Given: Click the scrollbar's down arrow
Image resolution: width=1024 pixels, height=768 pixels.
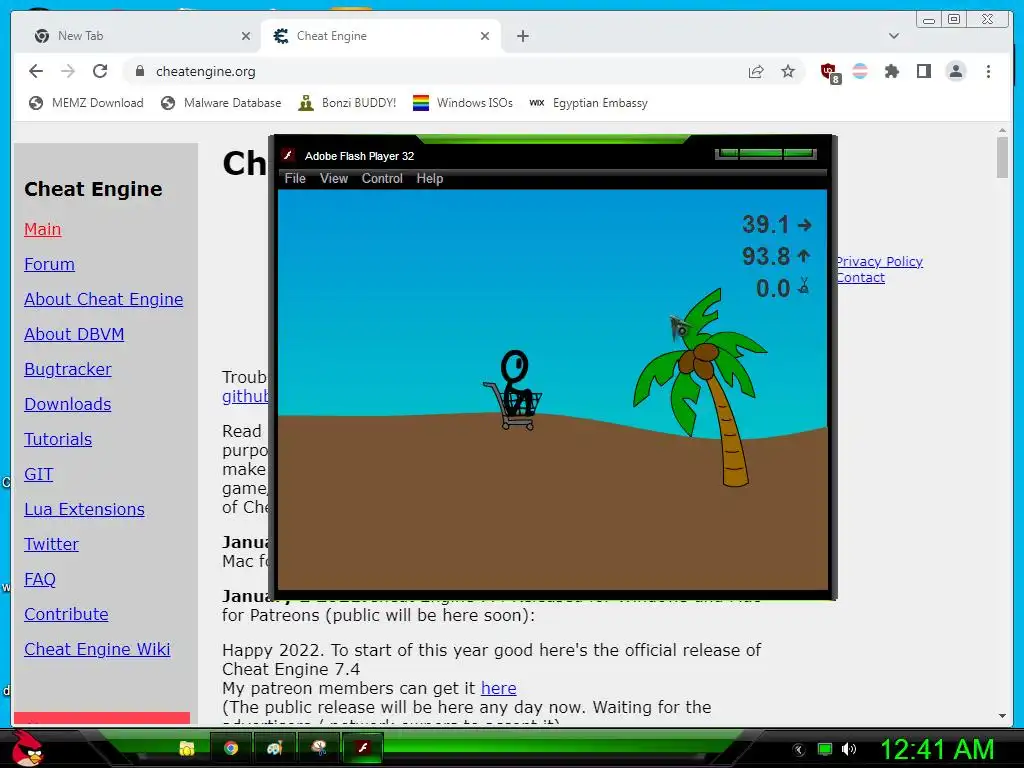Looking at the screenshot, I should click(x=1002, y=716).
